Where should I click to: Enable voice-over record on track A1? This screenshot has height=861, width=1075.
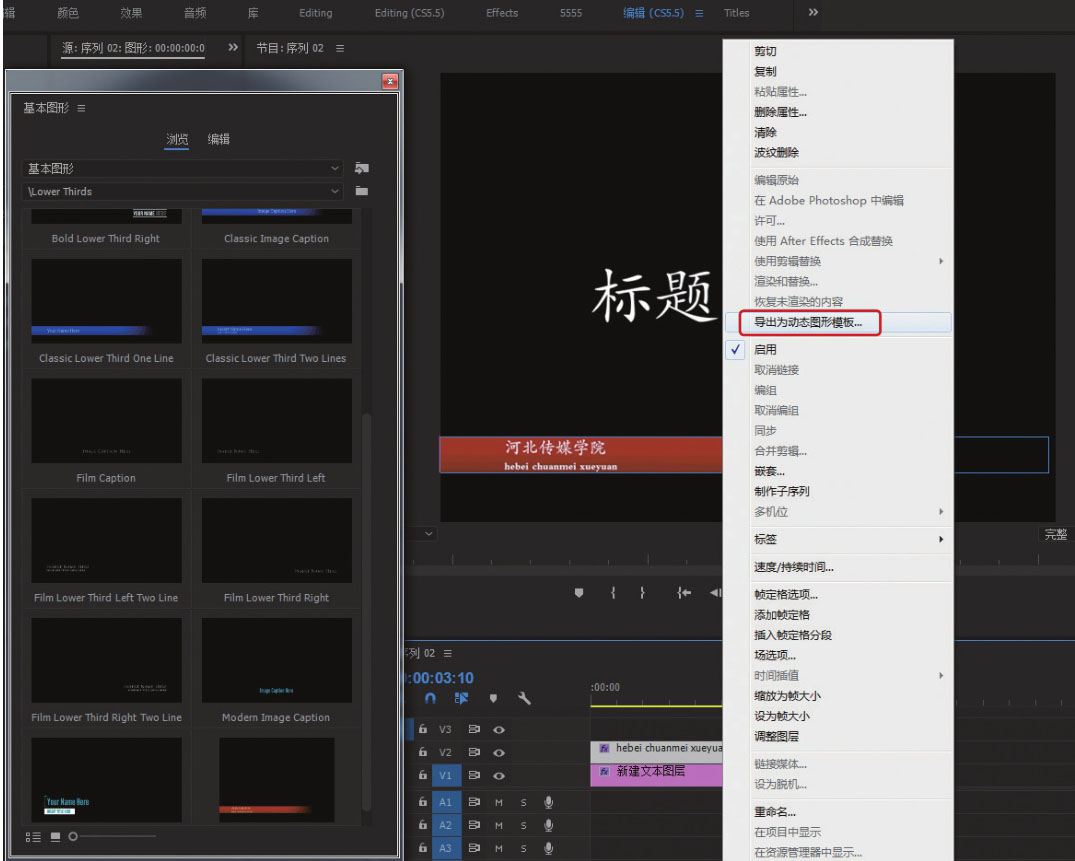tap(548, 802)
